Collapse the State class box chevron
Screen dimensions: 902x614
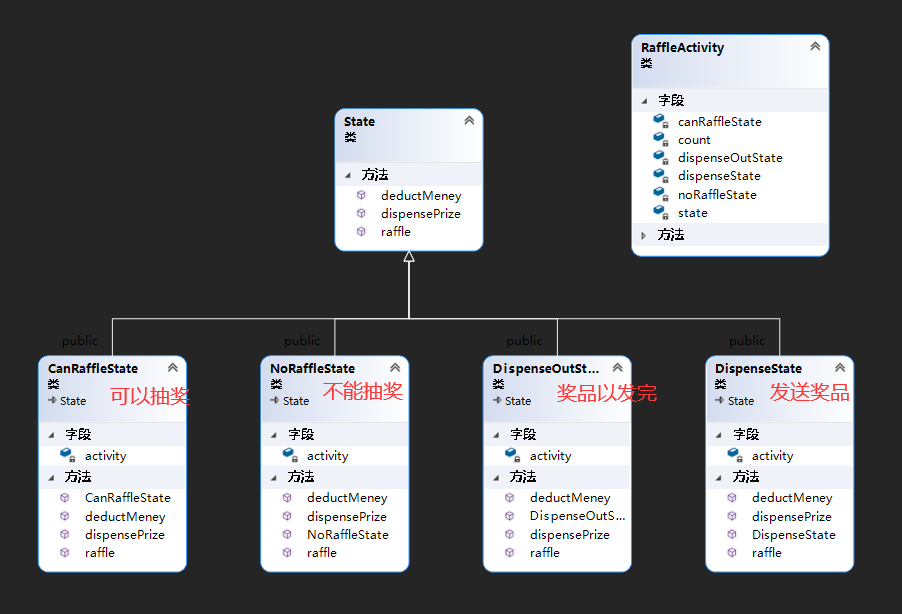click(x=469, y=121)
